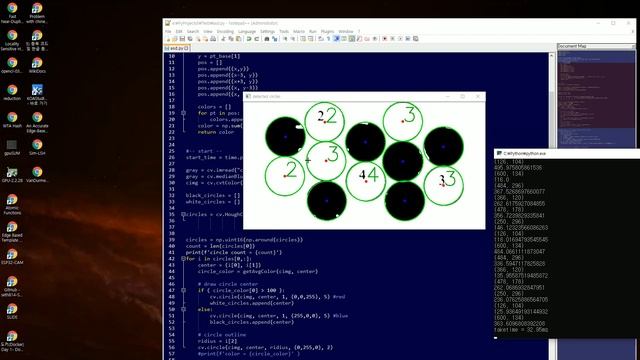Viewport: 640px width, 360px height.
Task: Click the Replace toolbar icon
Action: (275, 39)
